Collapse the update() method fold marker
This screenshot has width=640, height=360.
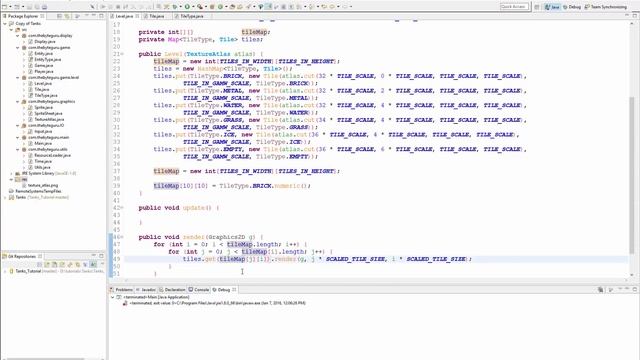point(122,208)
